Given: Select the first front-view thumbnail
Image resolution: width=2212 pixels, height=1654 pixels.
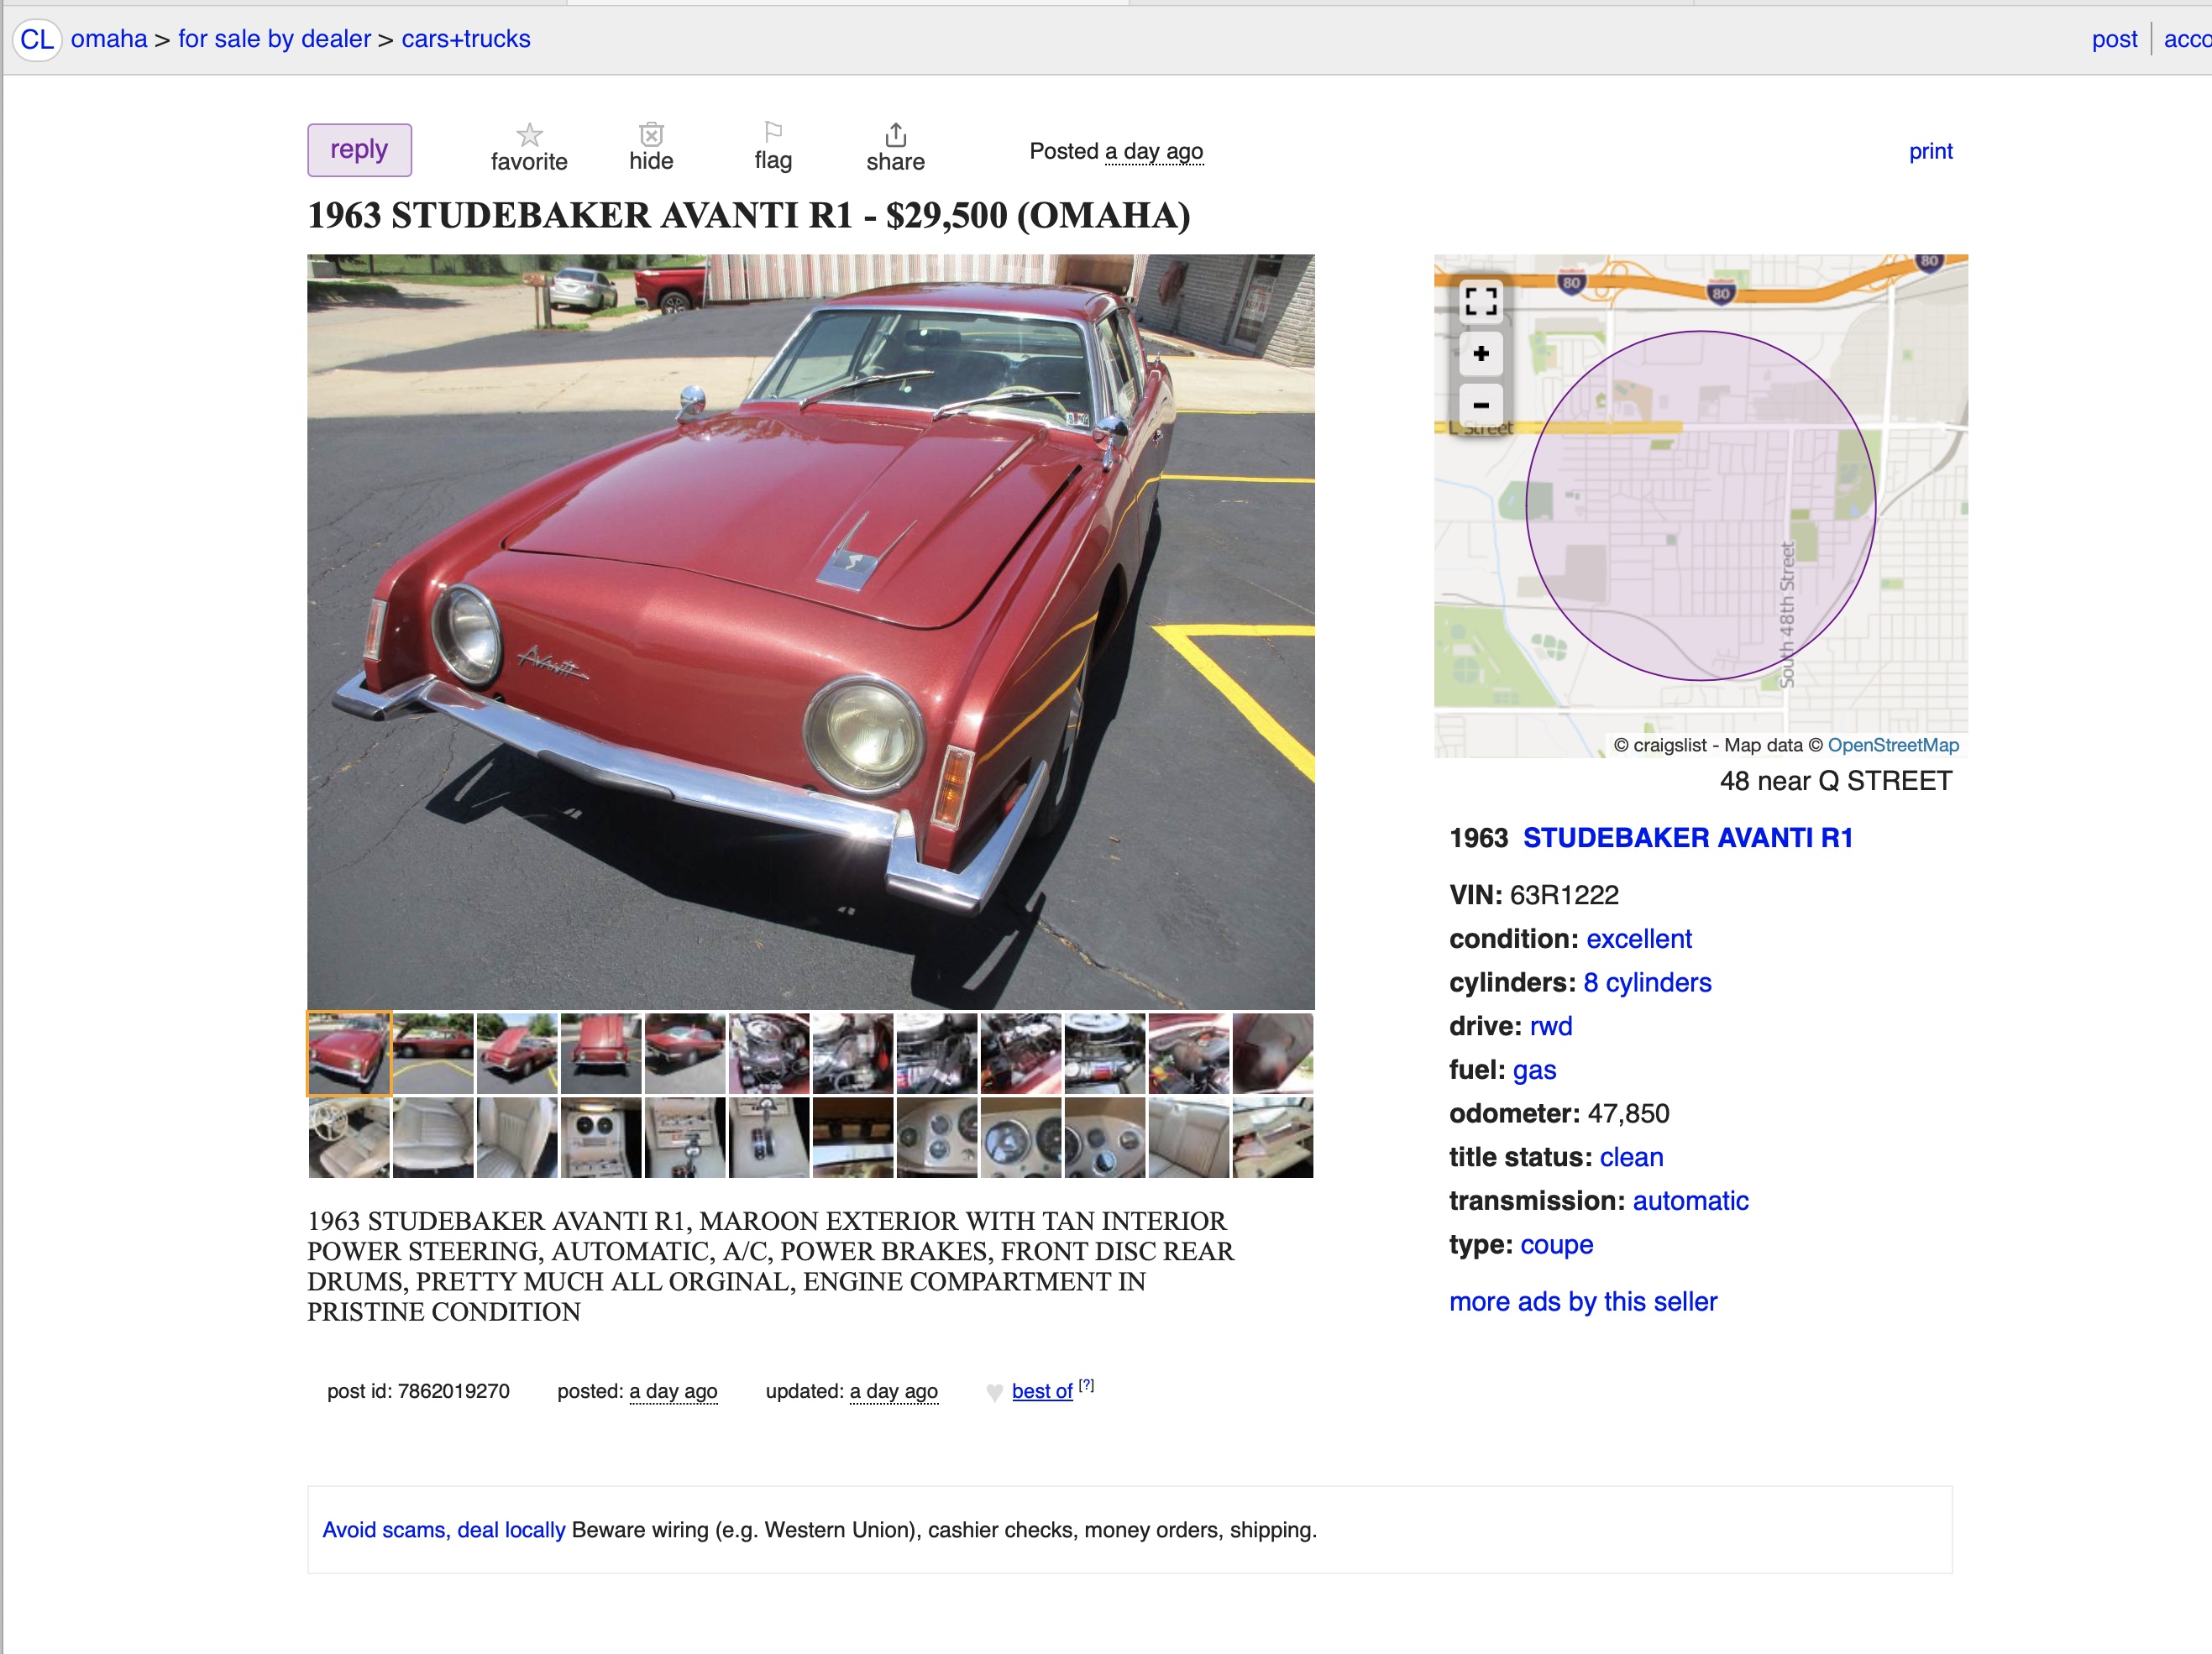Looking at the screenshot, I should click(349, 1053).
